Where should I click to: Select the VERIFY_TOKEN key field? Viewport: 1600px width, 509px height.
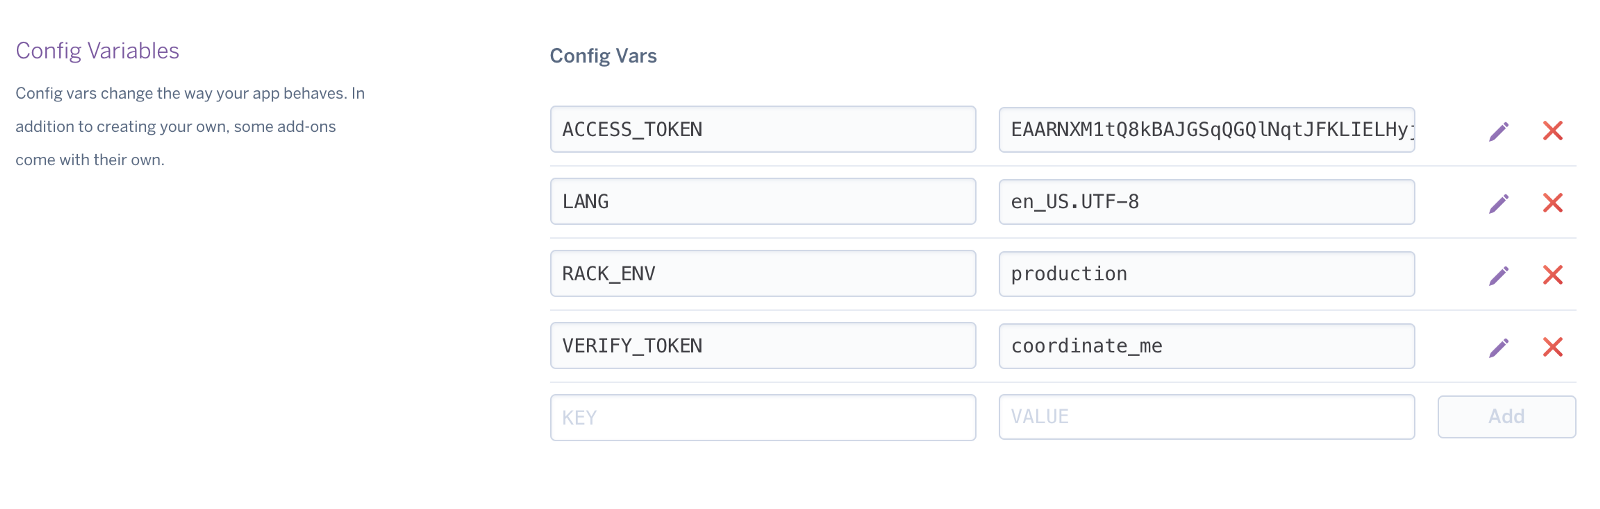click(x=762, y=346)
